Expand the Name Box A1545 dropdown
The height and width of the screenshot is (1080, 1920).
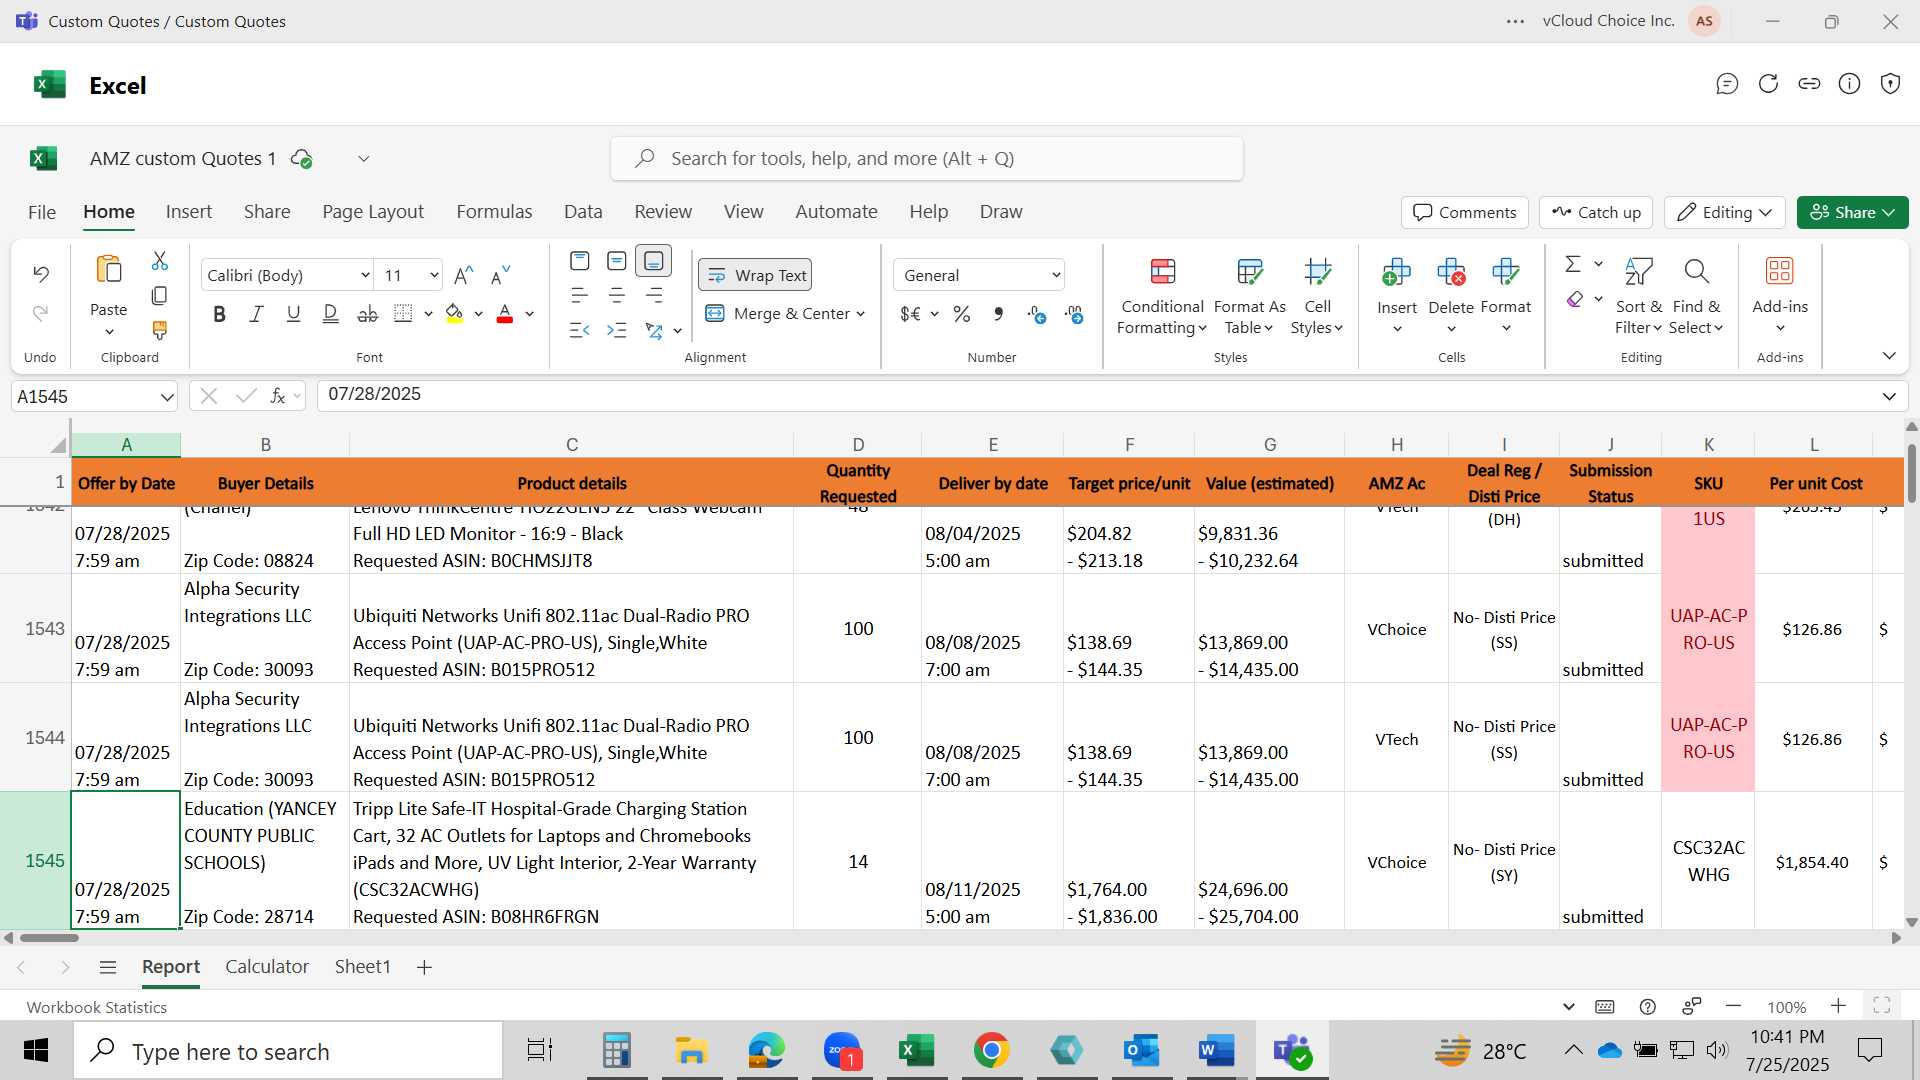(166, 397)
